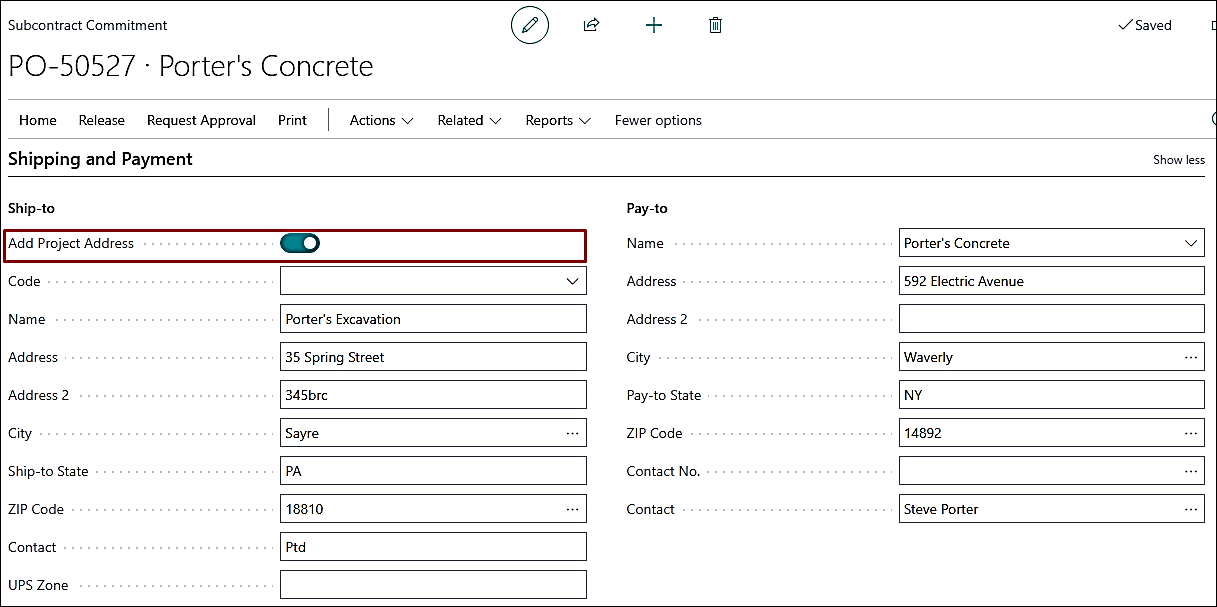Click Release in the action bar

[x=102, y=120]
